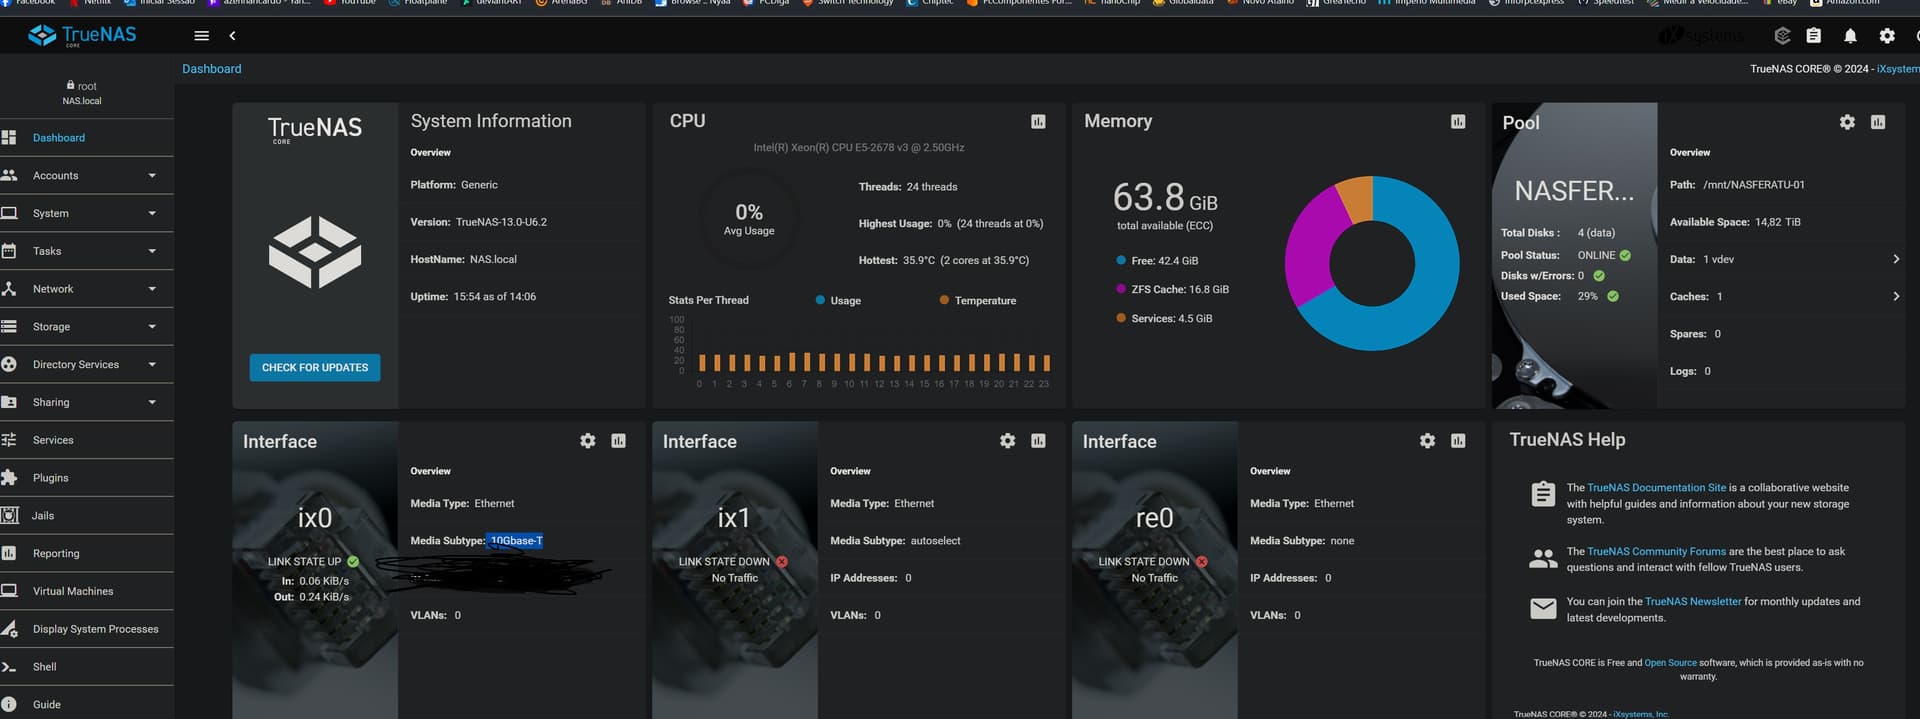Expand the Sharing menu arrow

[x=152, y=402]
